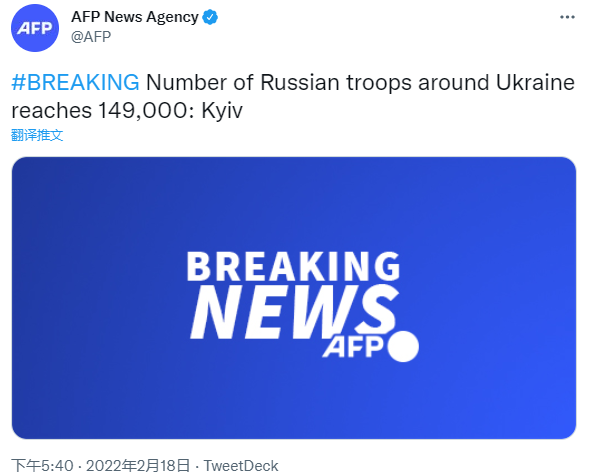Click the tweet text about Russian troops
593x476 pixels.
293,96
